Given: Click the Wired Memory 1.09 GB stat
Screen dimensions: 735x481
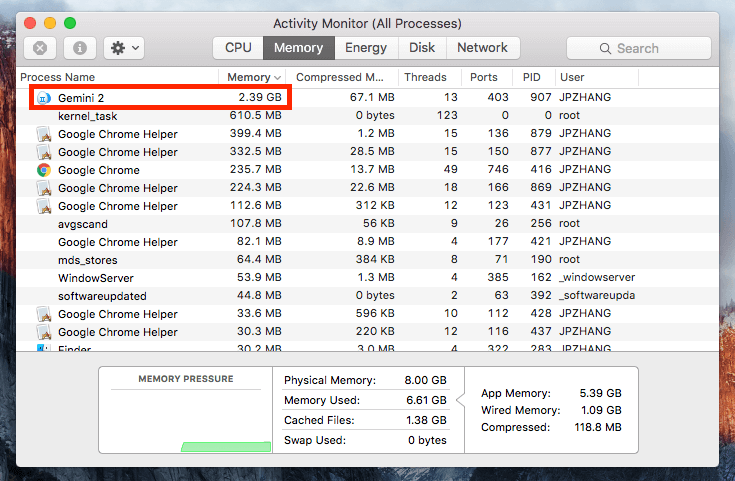Looking at the screenshot, I should [551, 410].
